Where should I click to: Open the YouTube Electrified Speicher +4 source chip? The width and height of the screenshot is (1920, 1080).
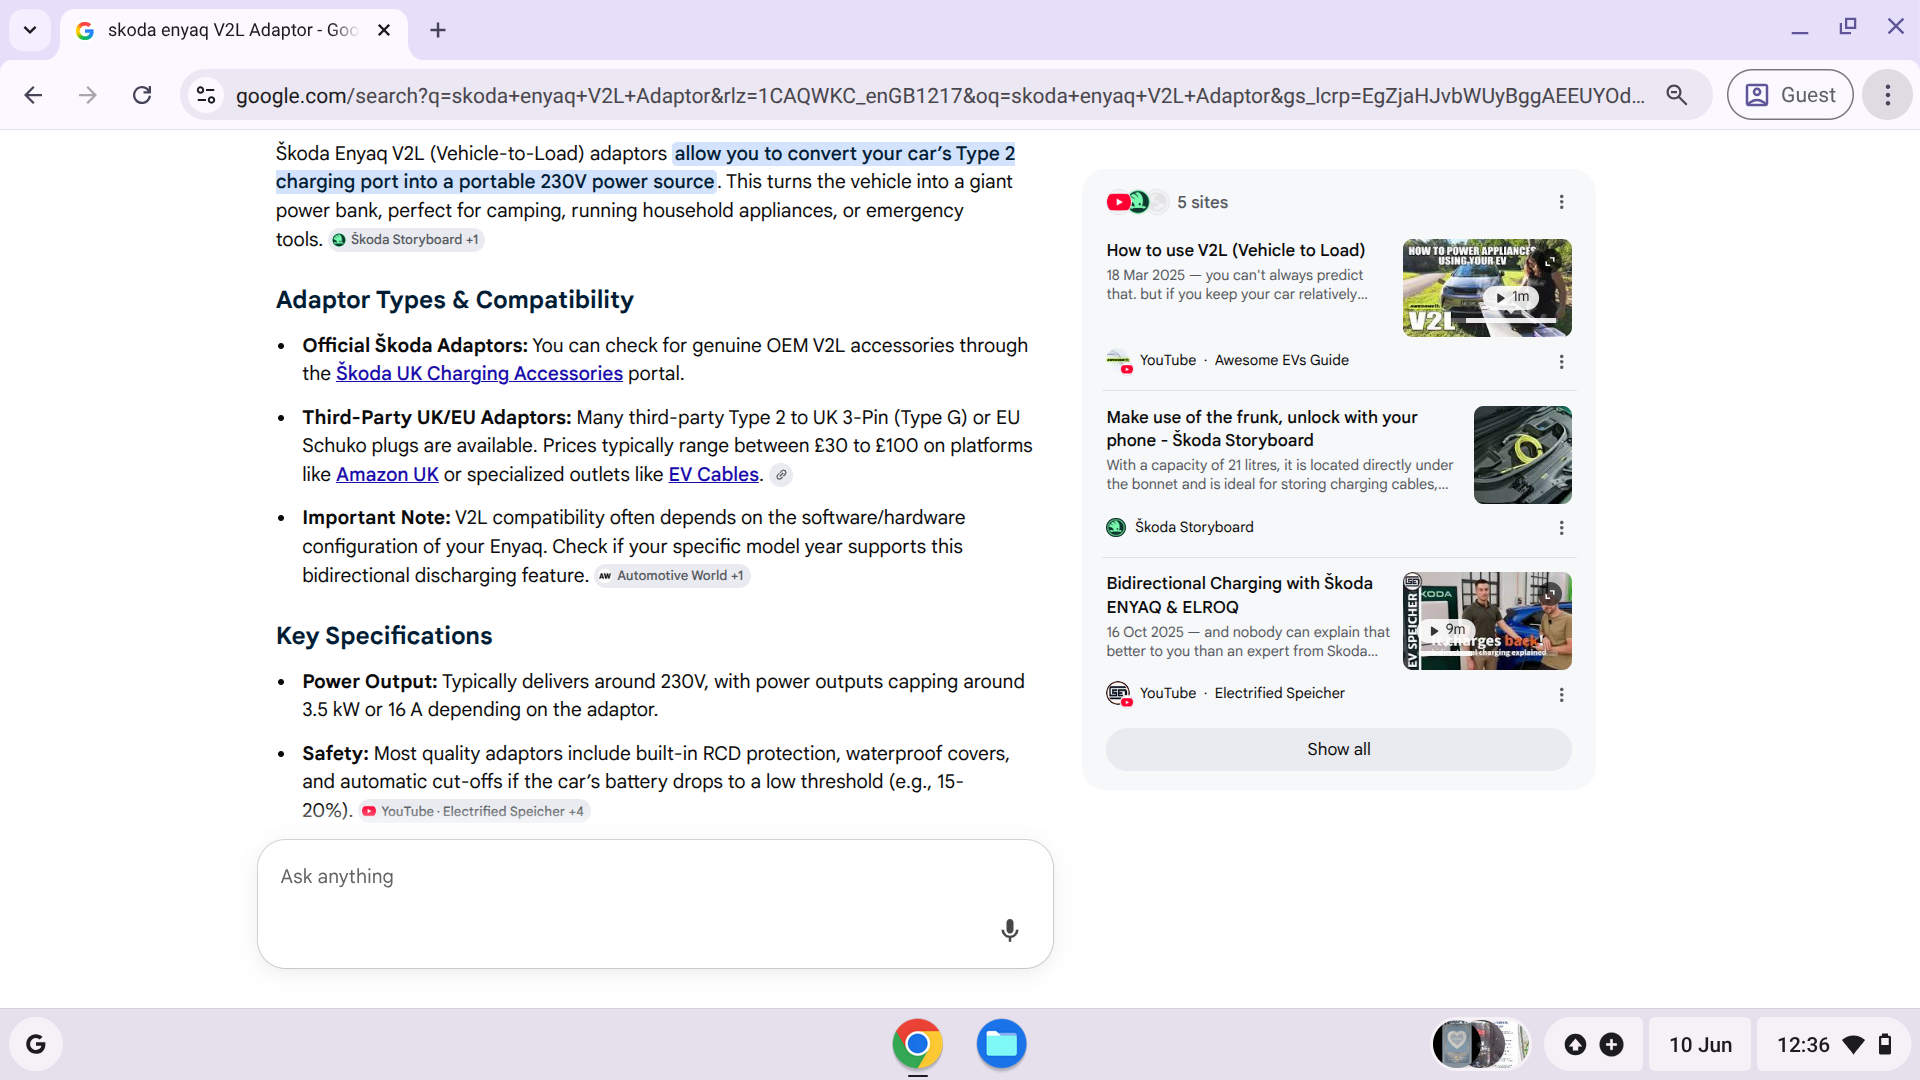(475, 812)
